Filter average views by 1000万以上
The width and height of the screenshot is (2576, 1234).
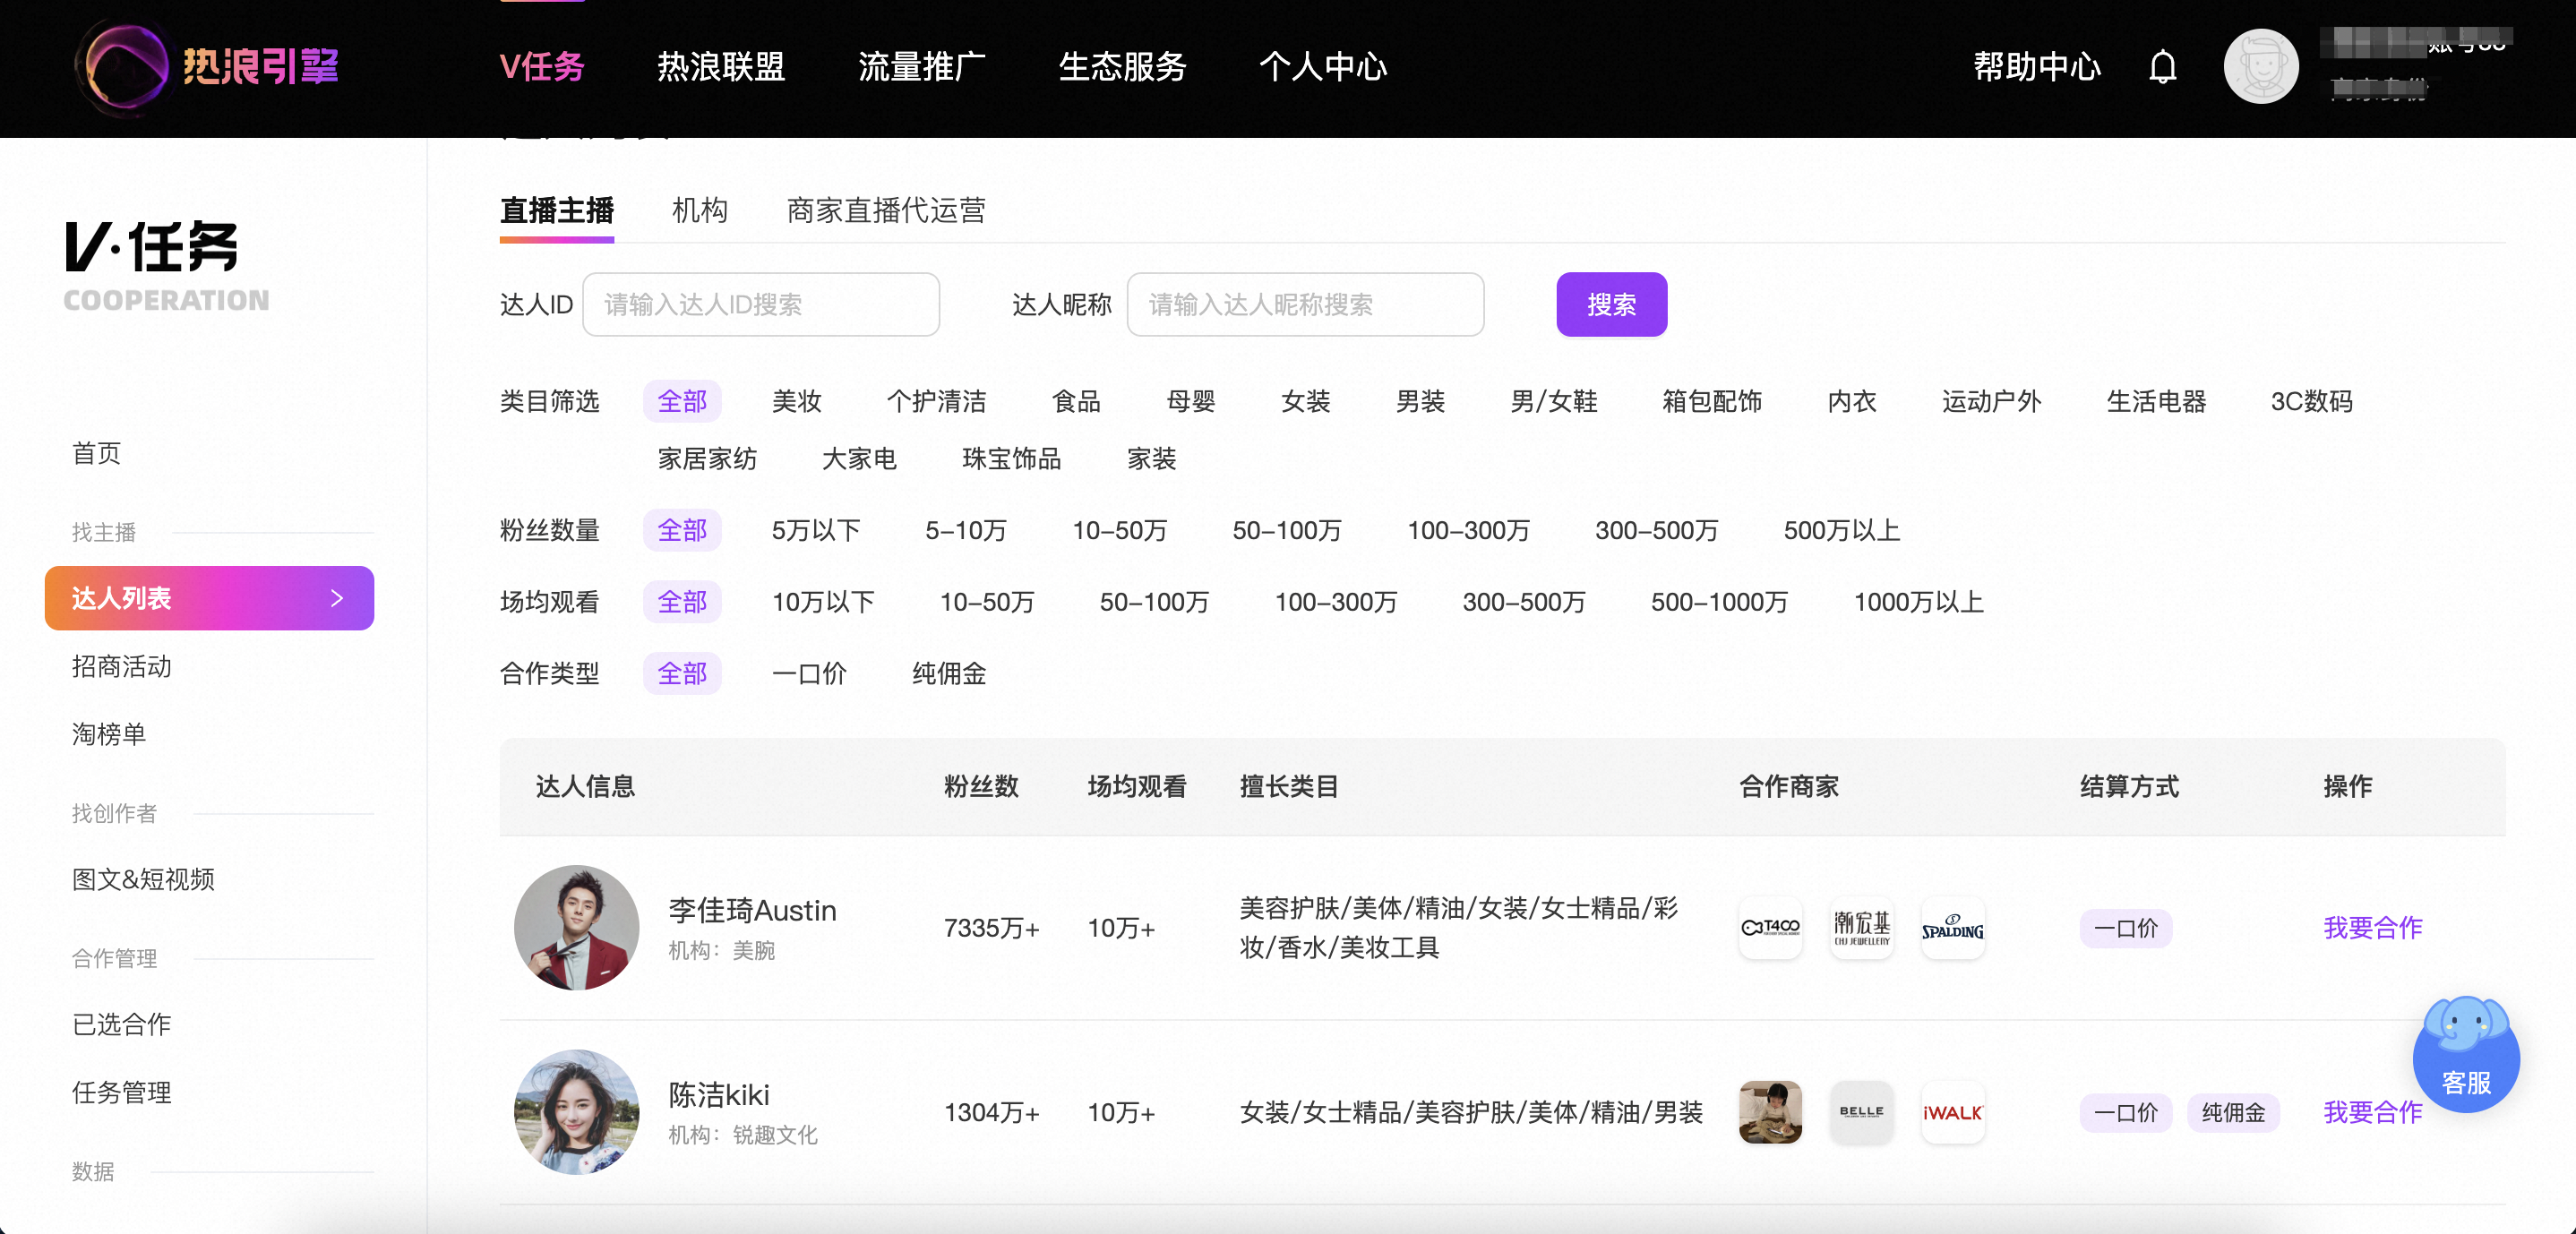pos(1918,601)
